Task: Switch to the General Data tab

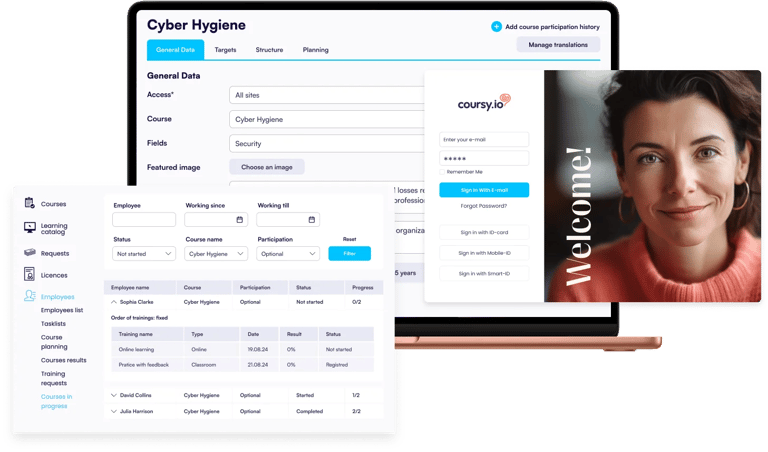Action: pyautogui.click(x=175, y=49)
